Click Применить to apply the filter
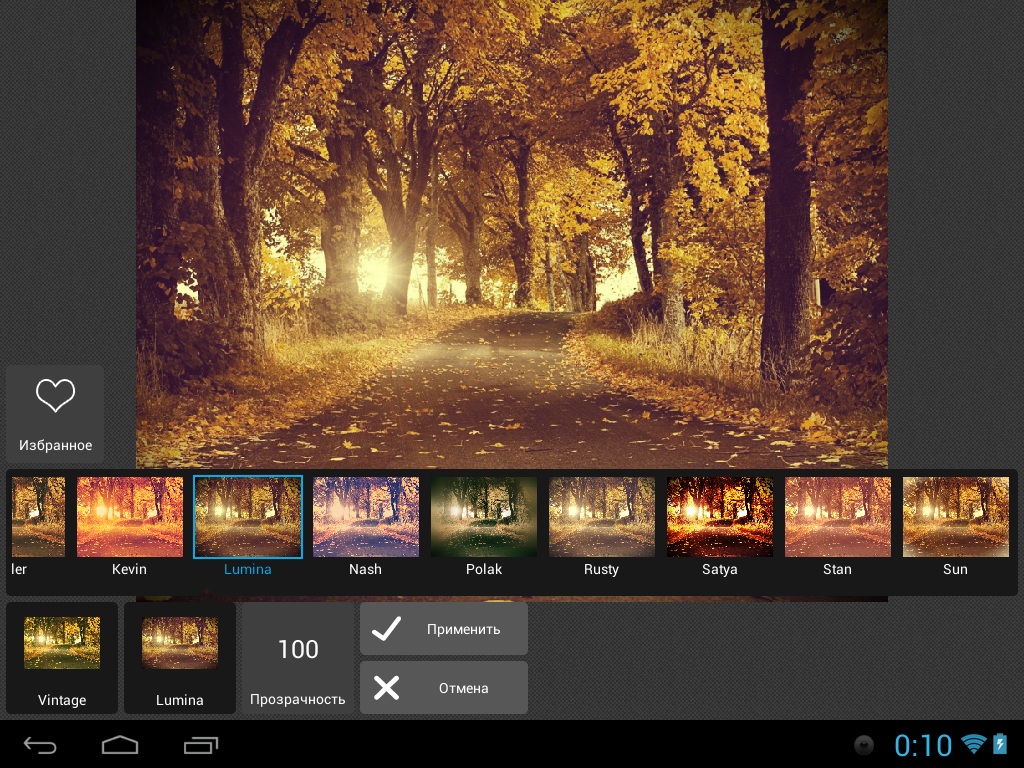Screen dimensions: 1024x768 [x=443, y=629]
